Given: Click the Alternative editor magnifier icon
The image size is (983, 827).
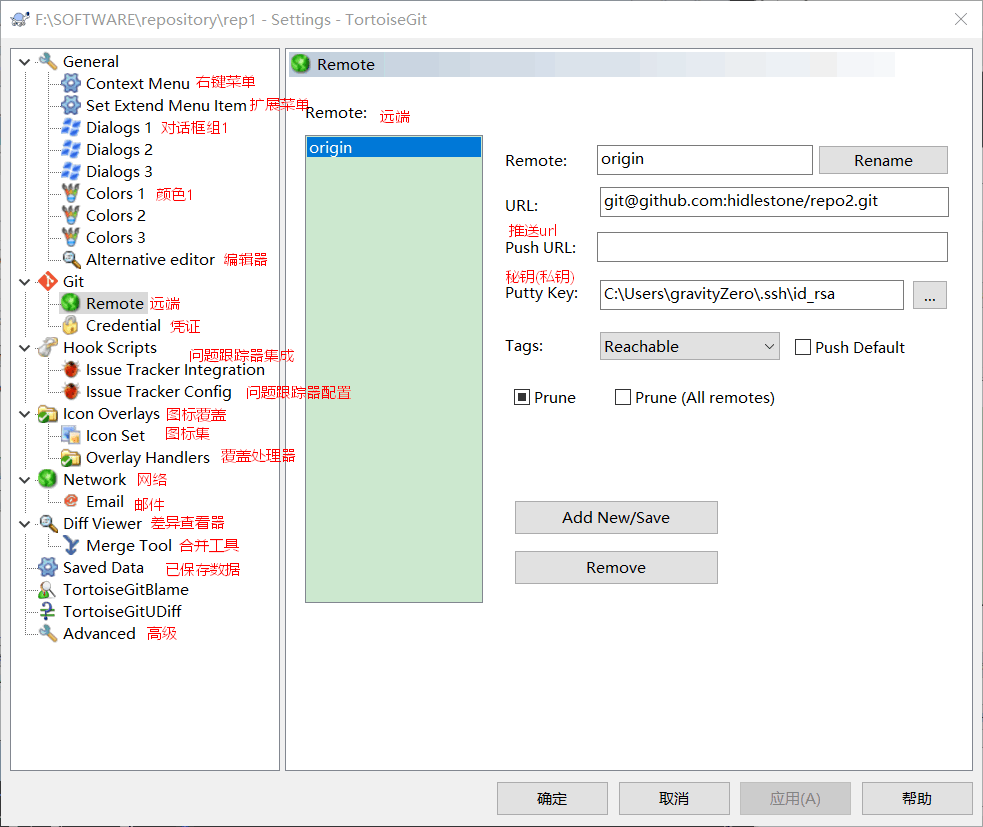Looking at the screenshot, I should [x=71, y=259].
